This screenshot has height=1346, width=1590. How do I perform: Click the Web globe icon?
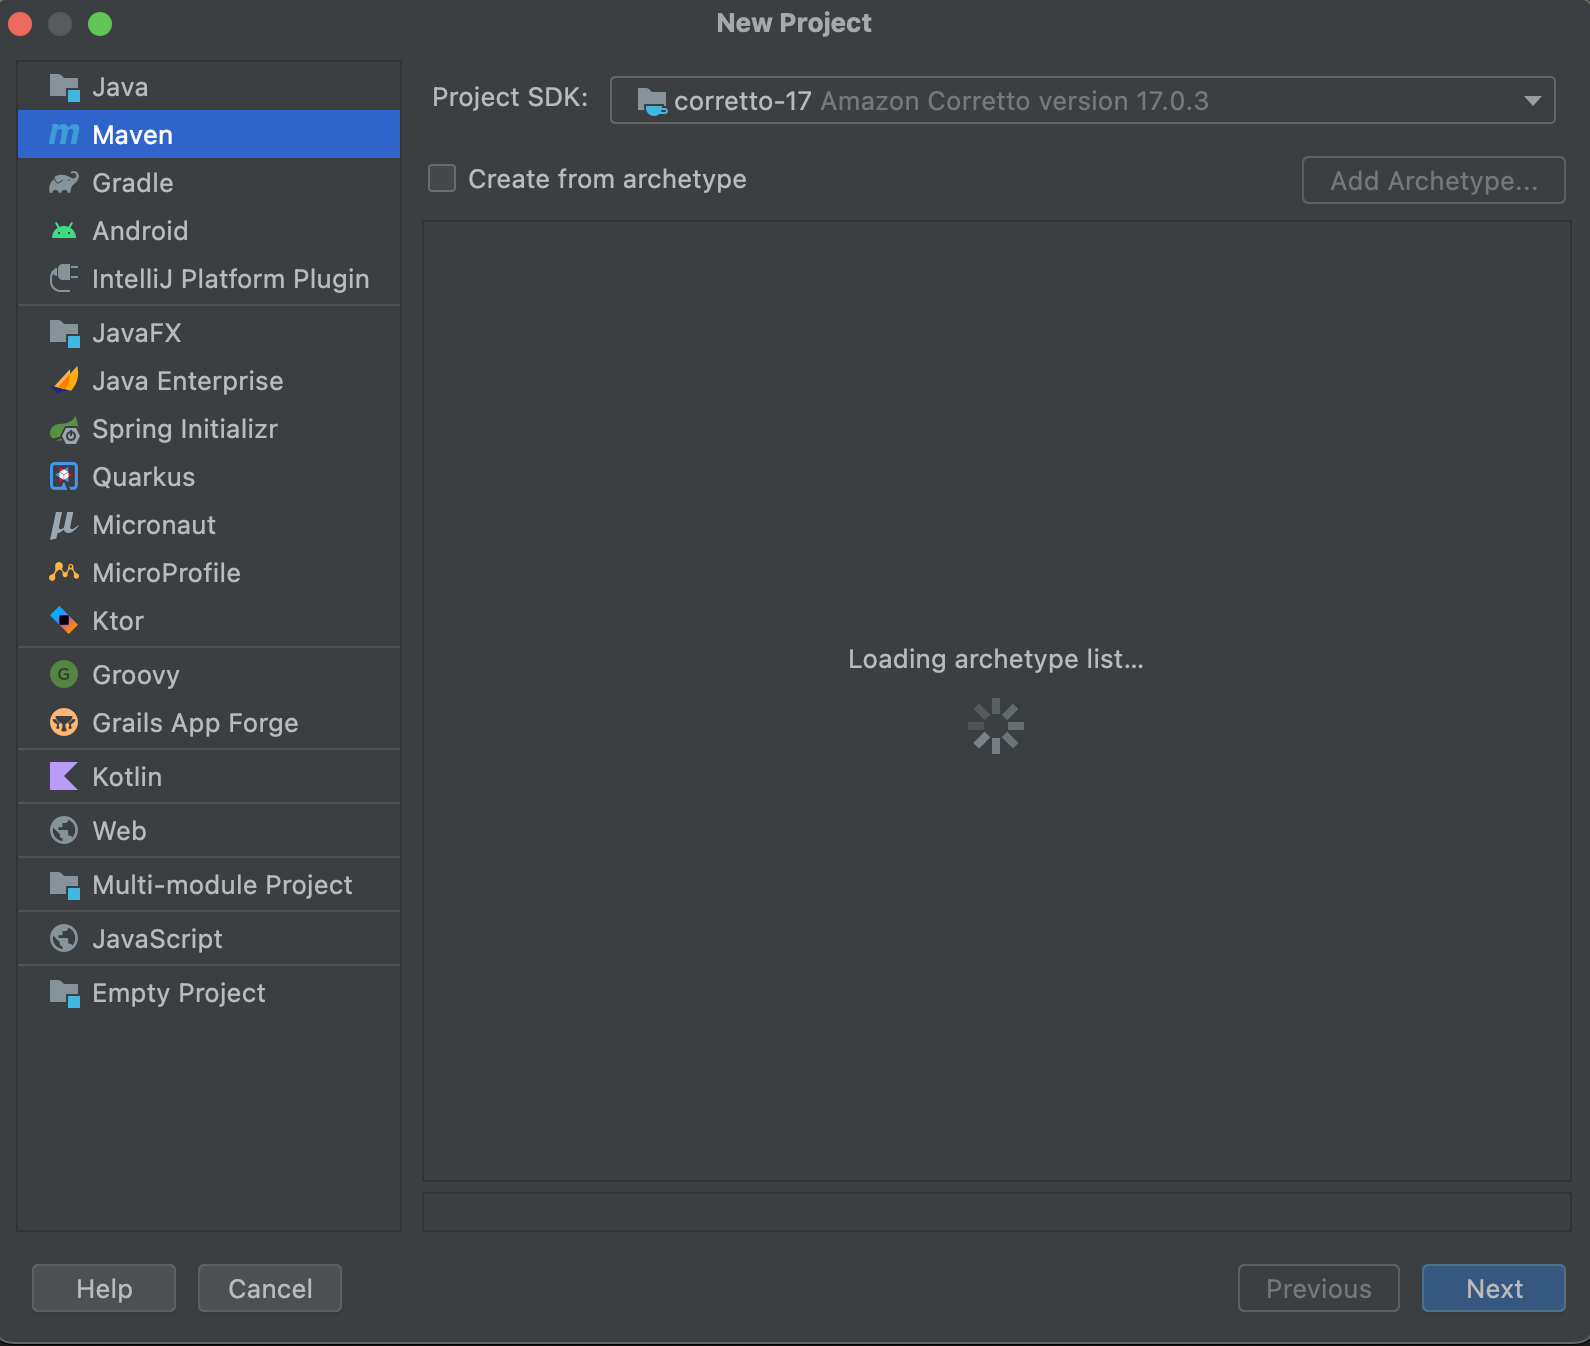[x=64, y=830]
